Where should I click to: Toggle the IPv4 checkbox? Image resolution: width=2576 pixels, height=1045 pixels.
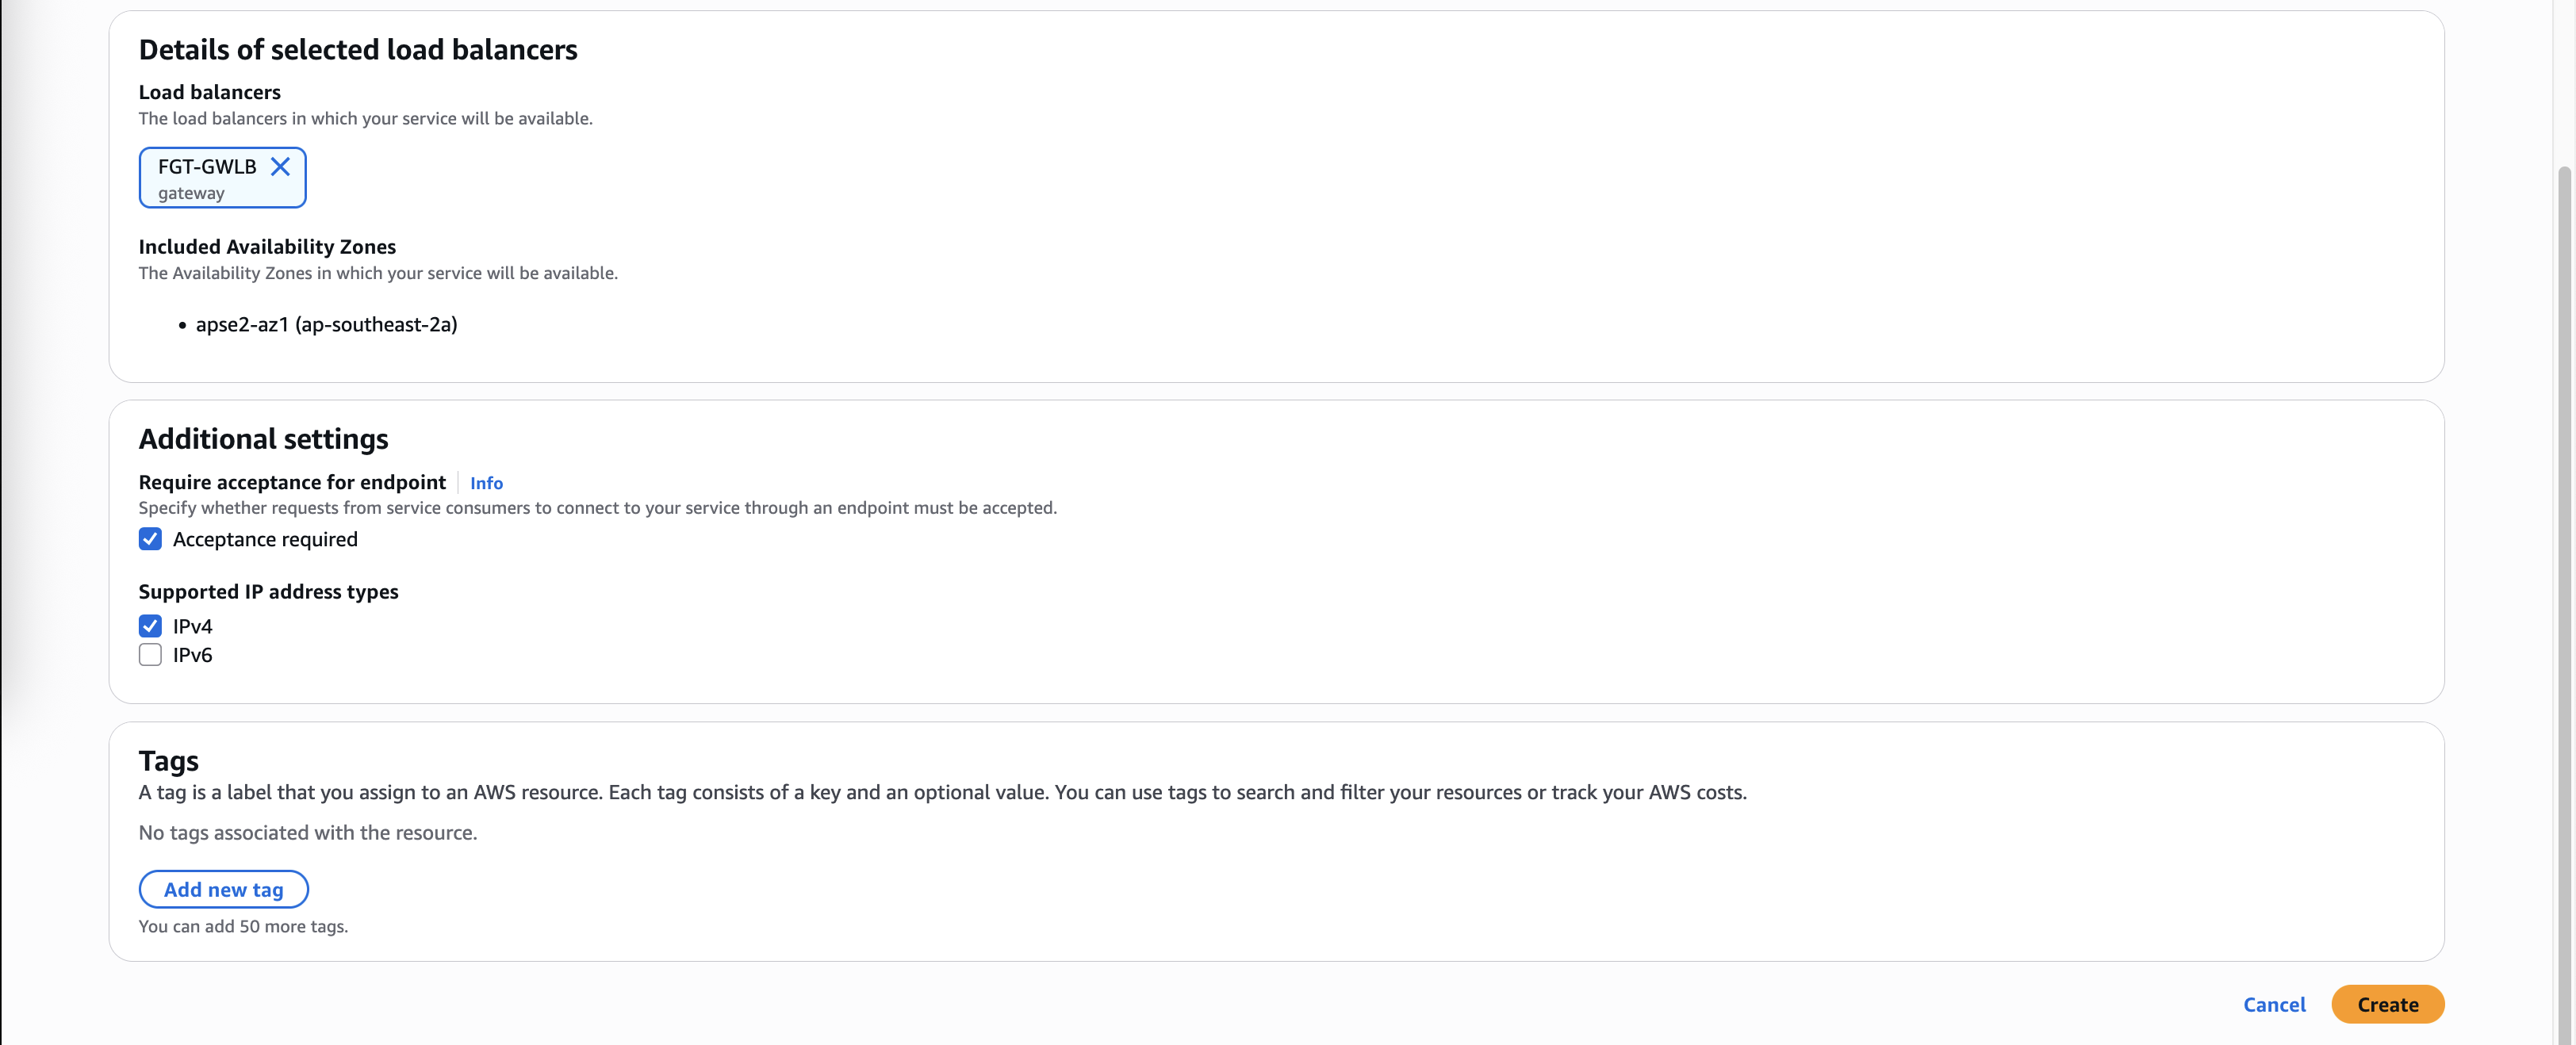[150, 626]
